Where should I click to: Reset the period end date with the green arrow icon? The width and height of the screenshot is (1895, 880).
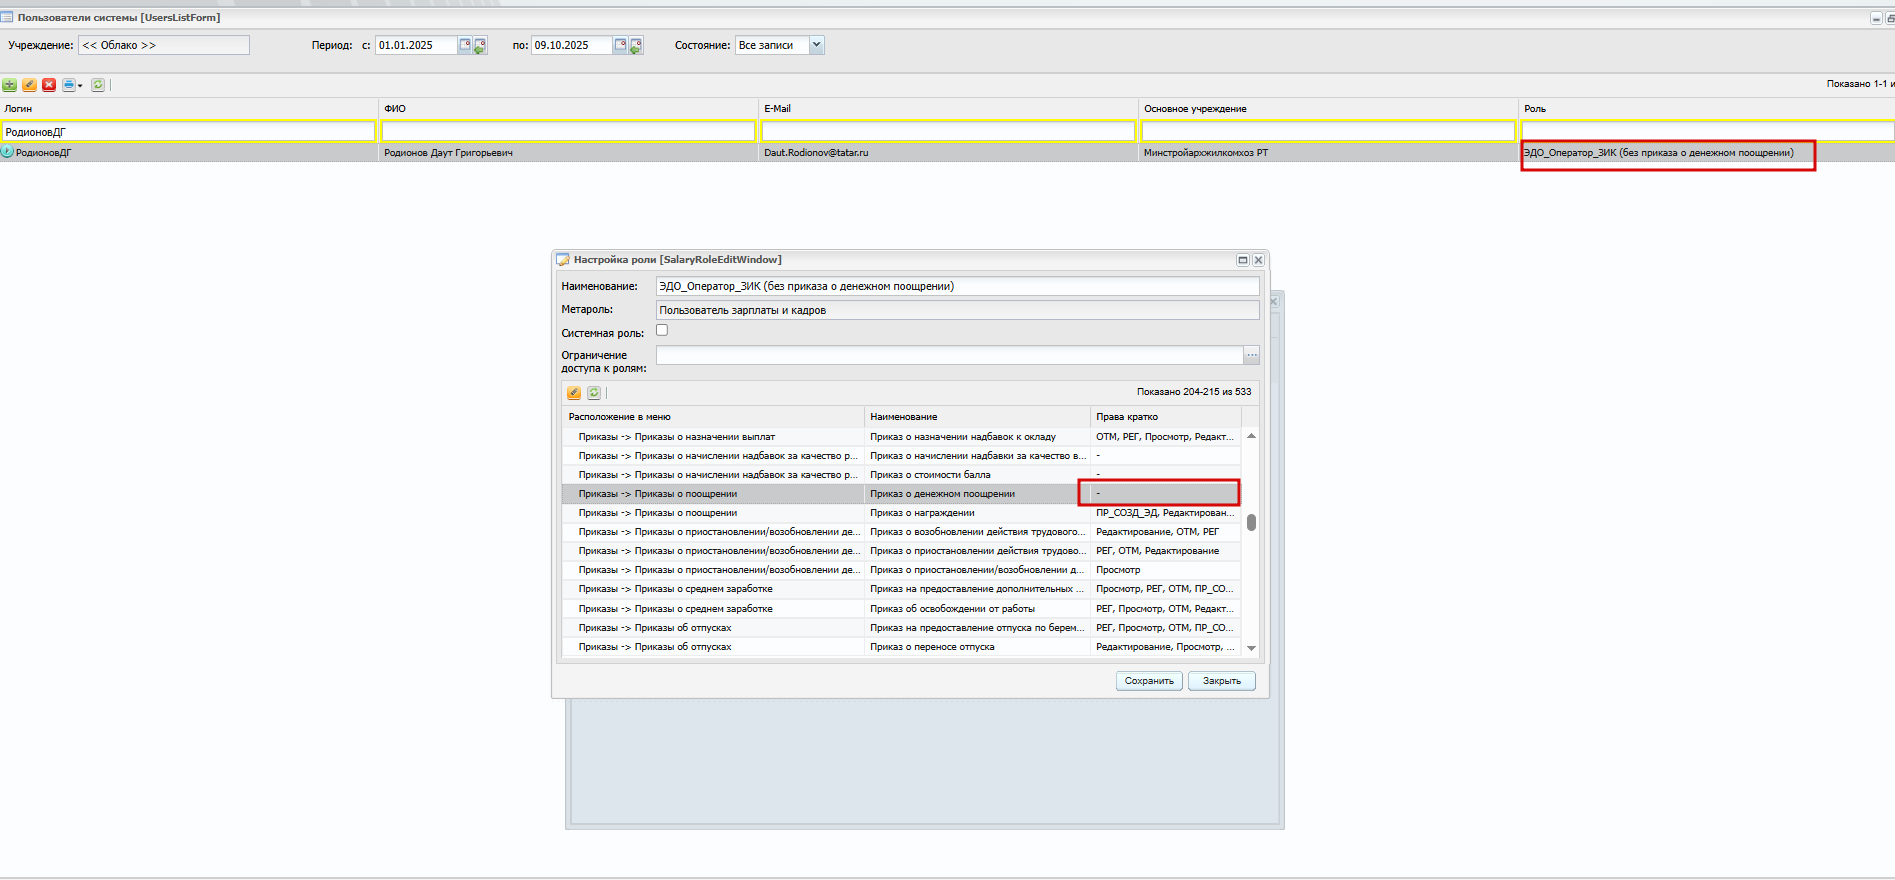[636, 46]
